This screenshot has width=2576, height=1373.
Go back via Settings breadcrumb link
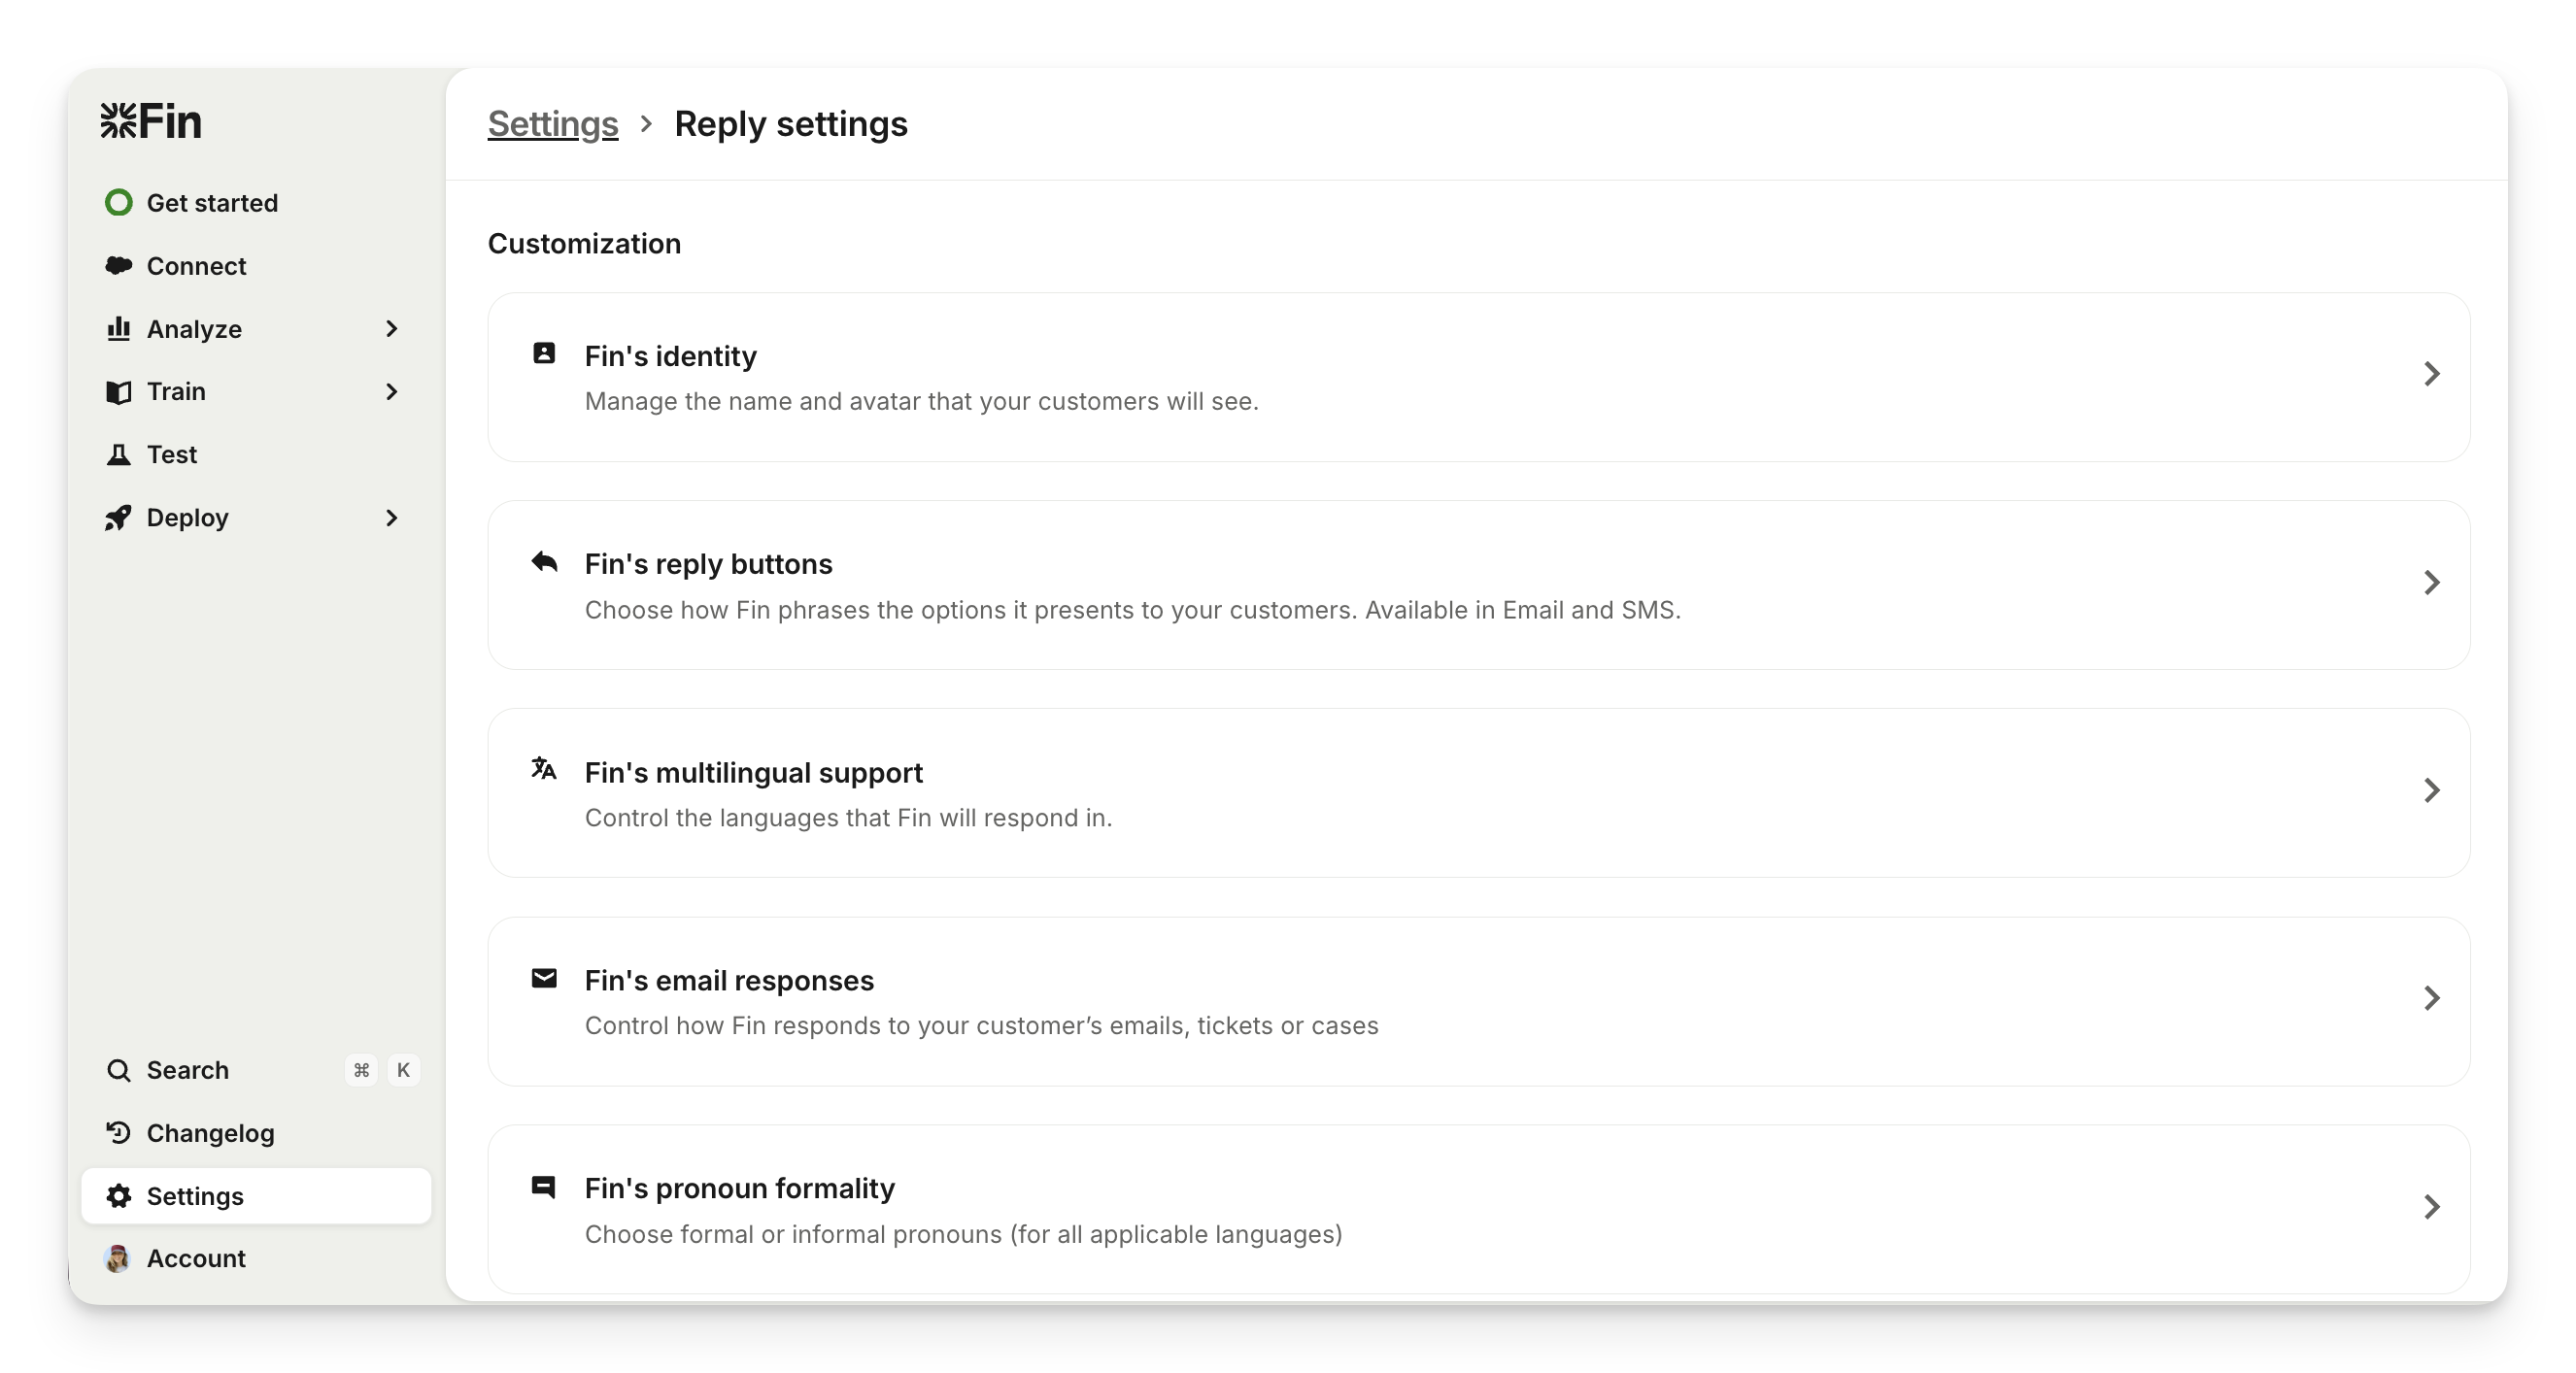552,124
